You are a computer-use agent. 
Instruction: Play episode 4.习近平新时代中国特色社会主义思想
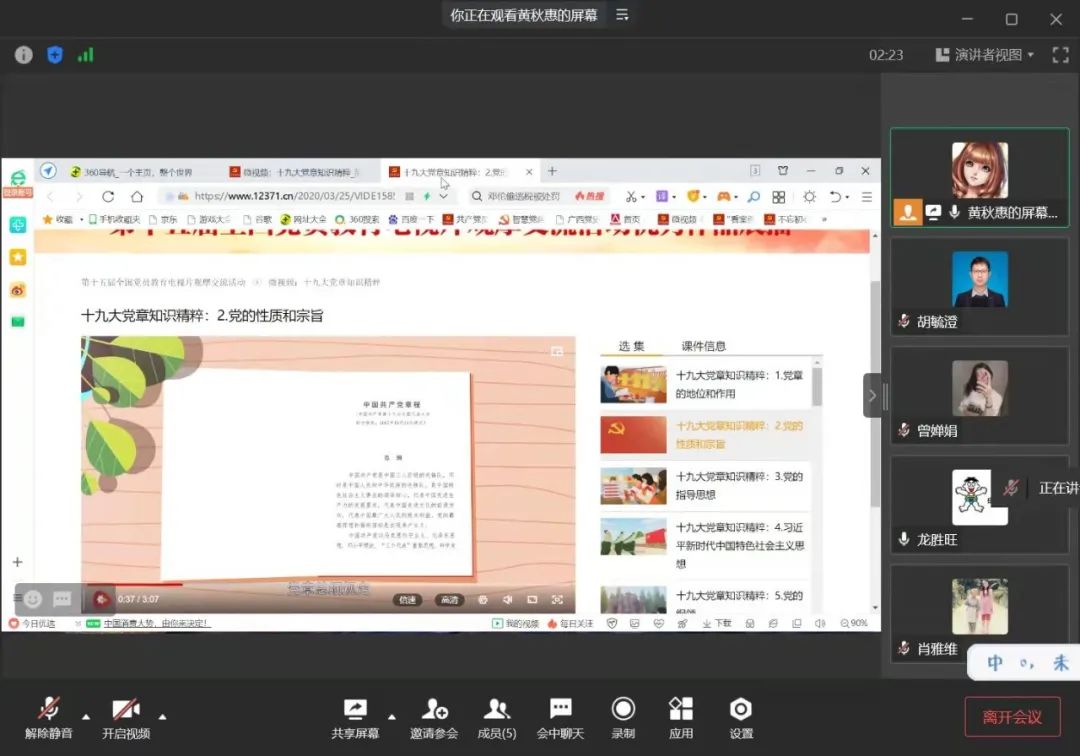(x=705, y=543)
